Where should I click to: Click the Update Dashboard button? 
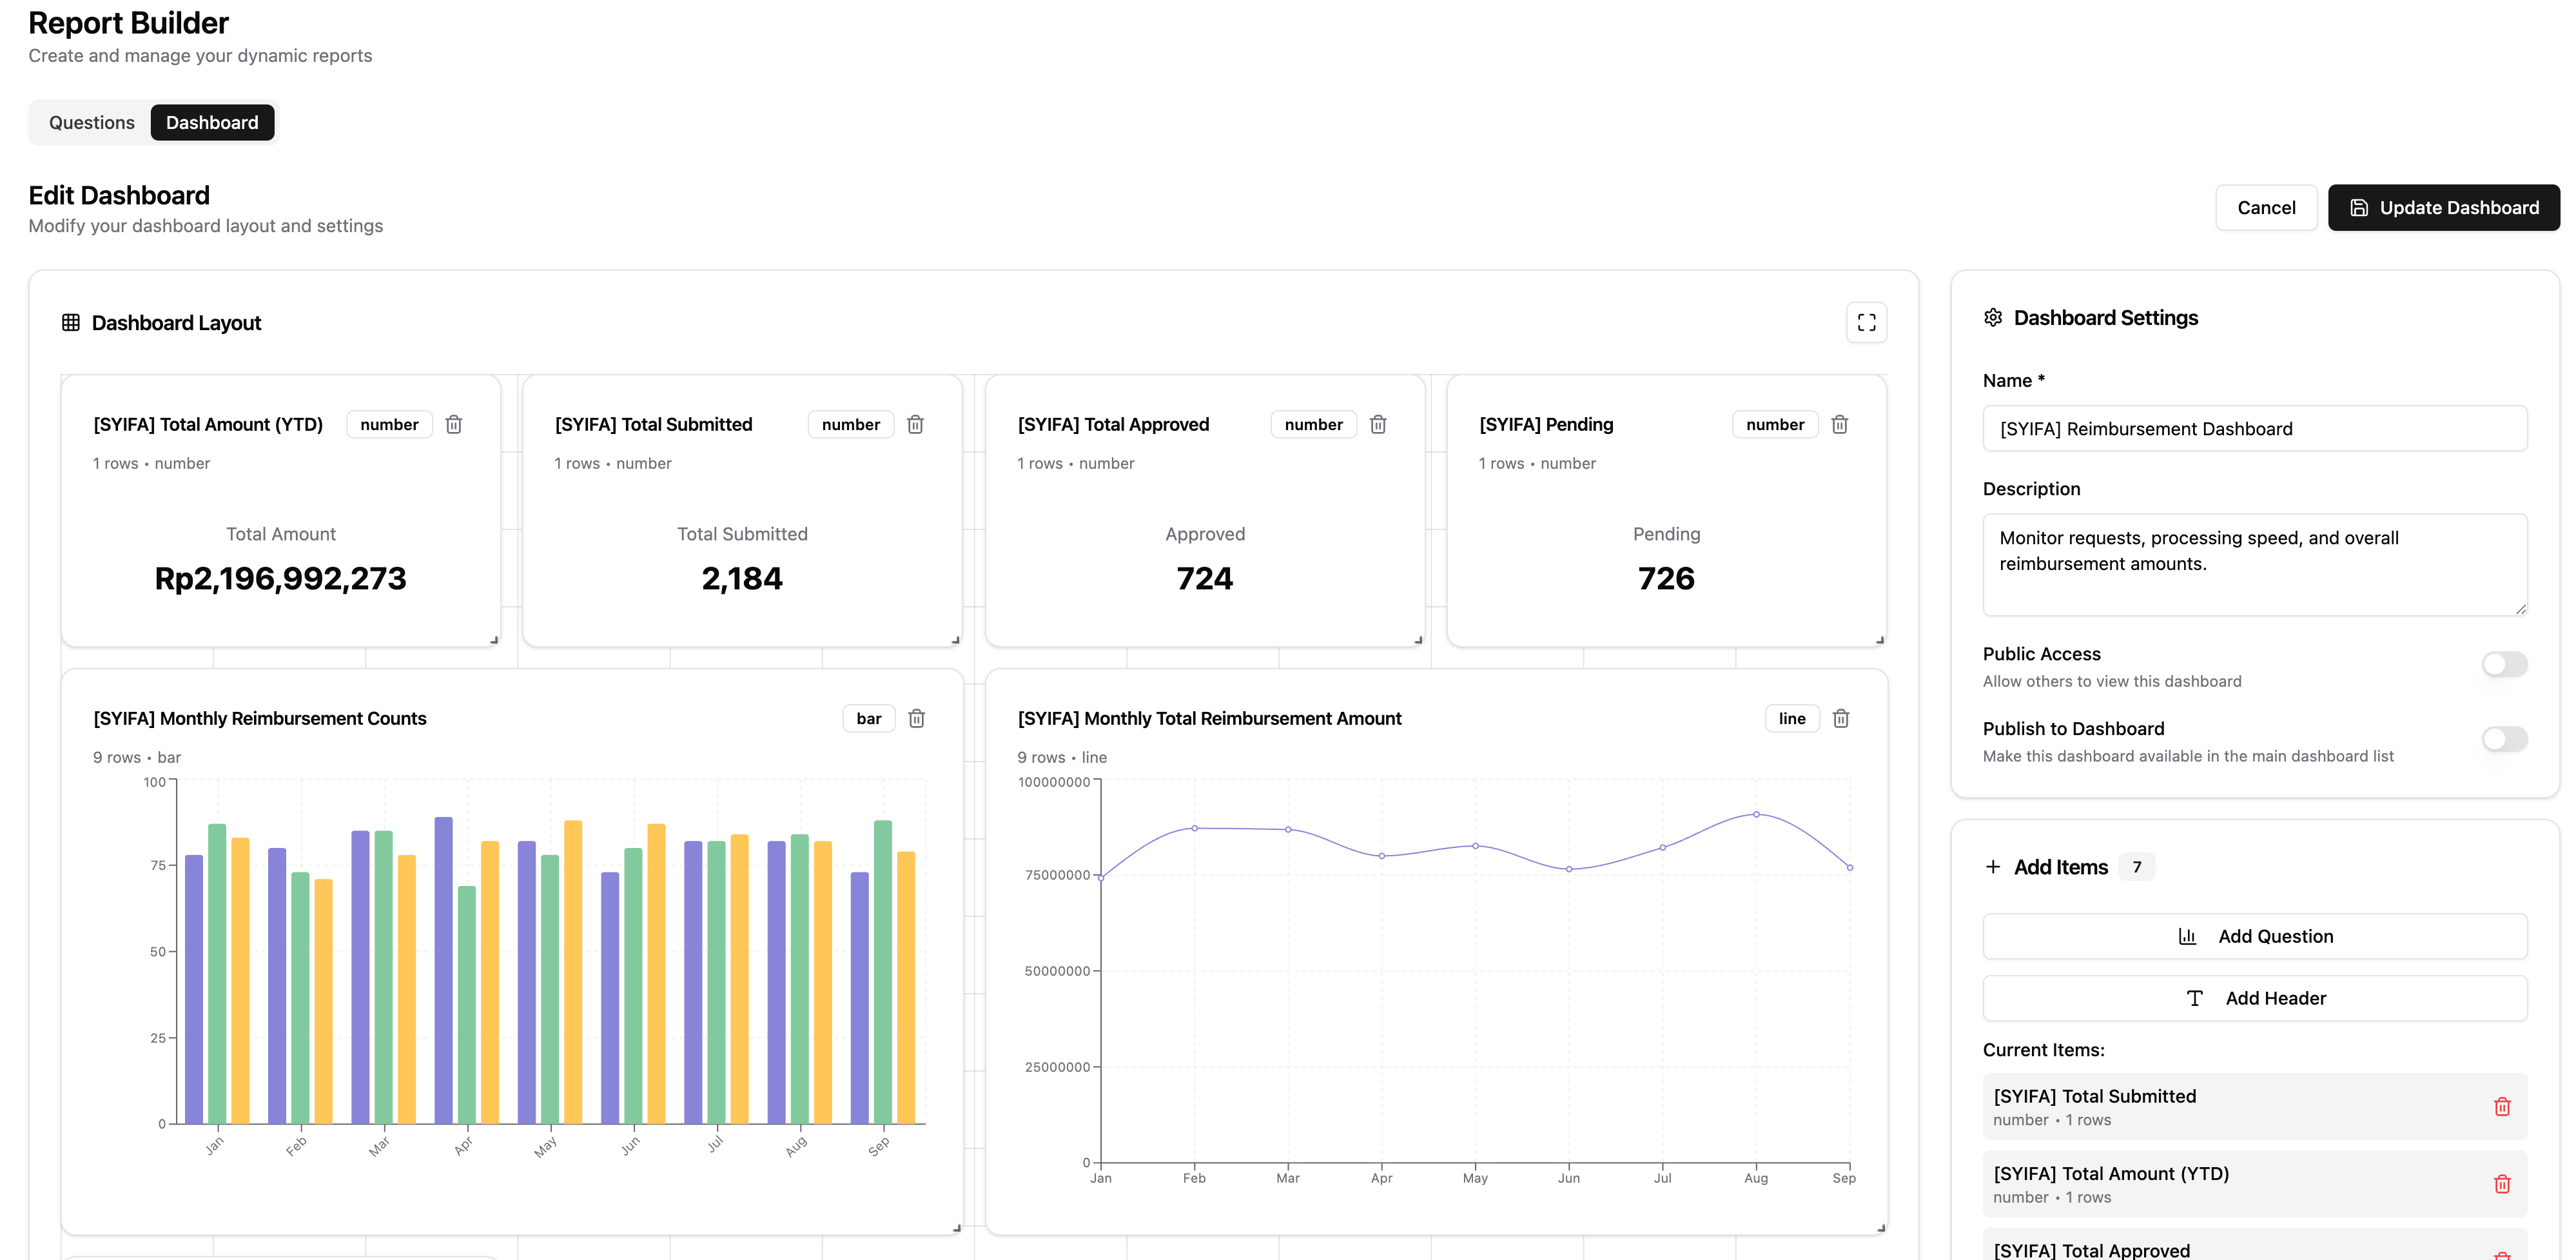click(2443, 207)
